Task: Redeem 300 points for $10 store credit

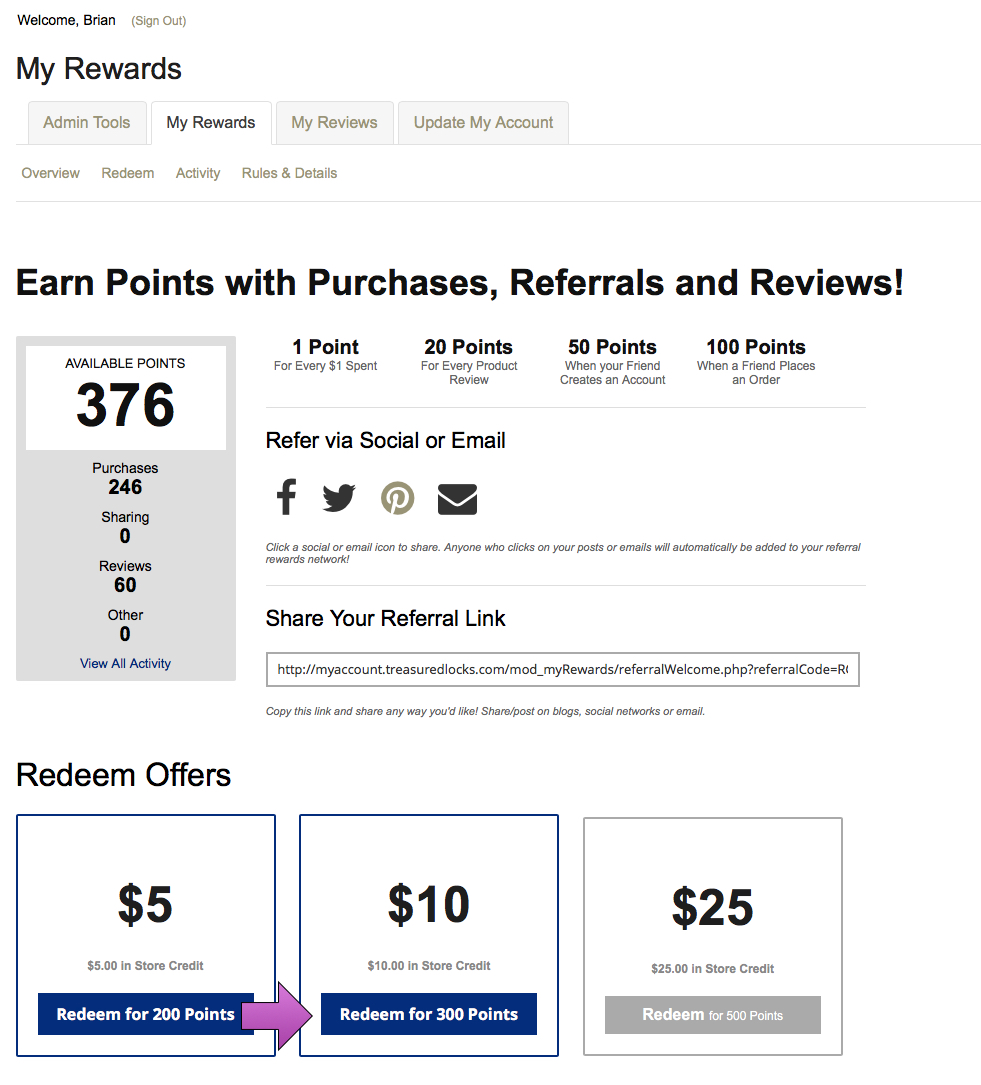Action: (x=428, y=1013)
